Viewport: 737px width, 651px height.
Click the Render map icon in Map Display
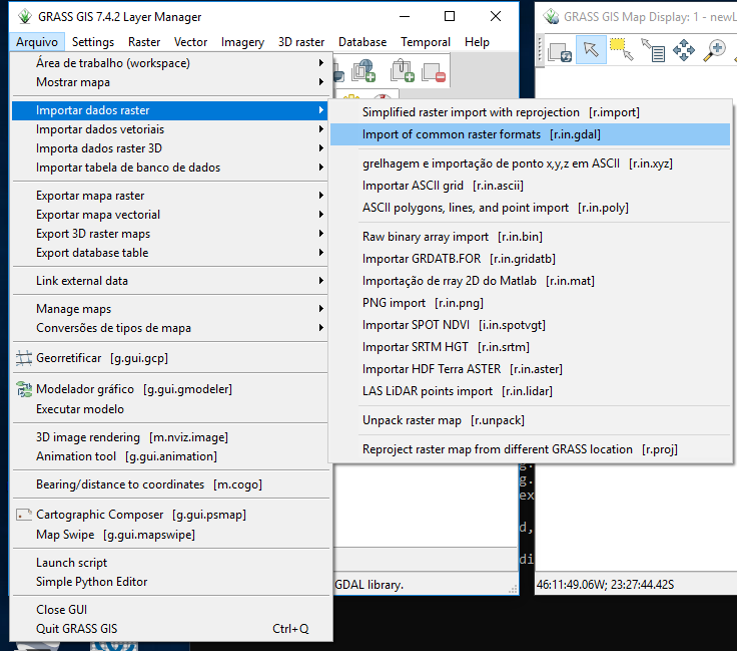[x=560, y=49]
